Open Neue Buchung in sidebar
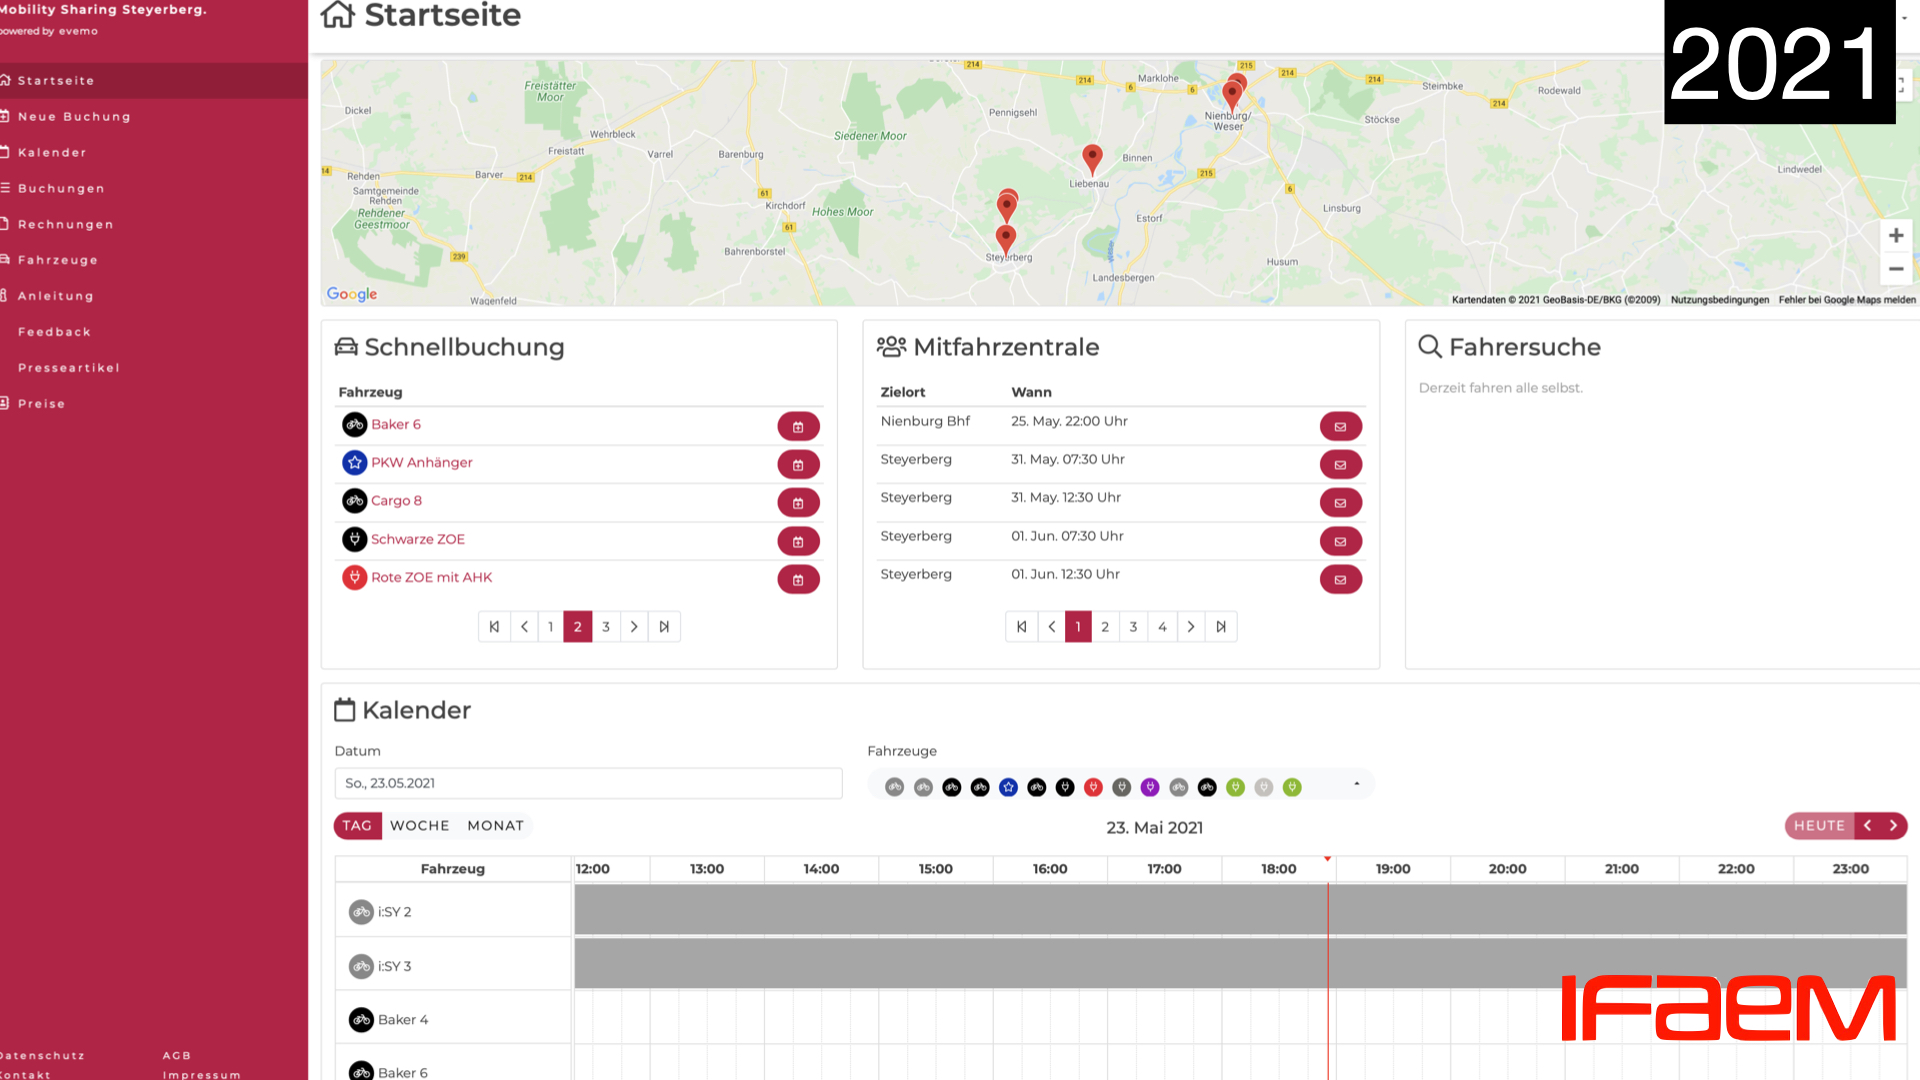This screenshot has width=1920, height=1080. click(x=74, y=117)
